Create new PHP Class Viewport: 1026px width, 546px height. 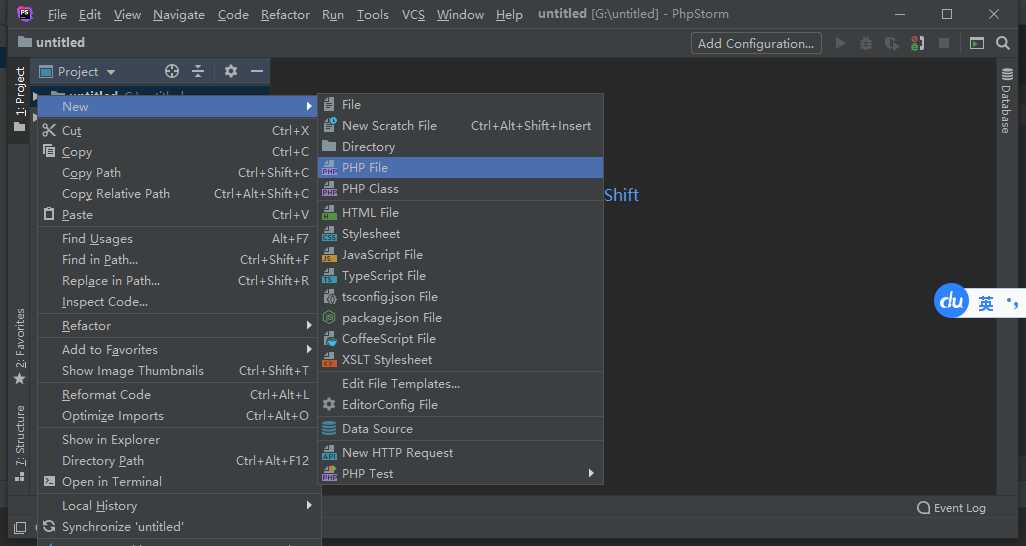pos(461,189)
